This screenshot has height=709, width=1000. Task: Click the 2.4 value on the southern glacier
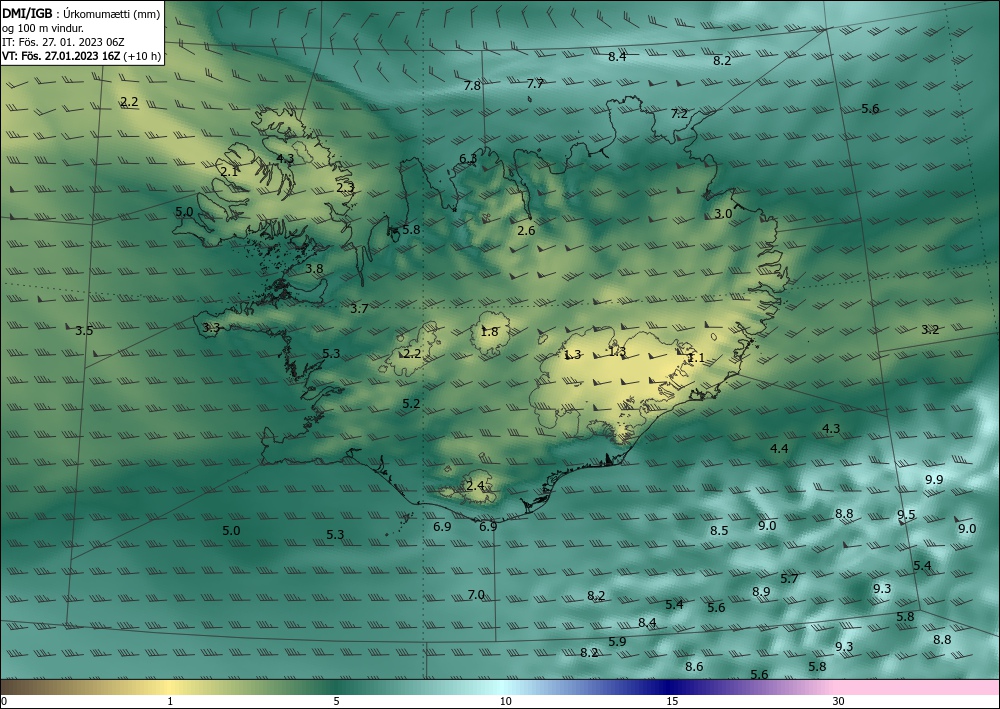[475, 486]
